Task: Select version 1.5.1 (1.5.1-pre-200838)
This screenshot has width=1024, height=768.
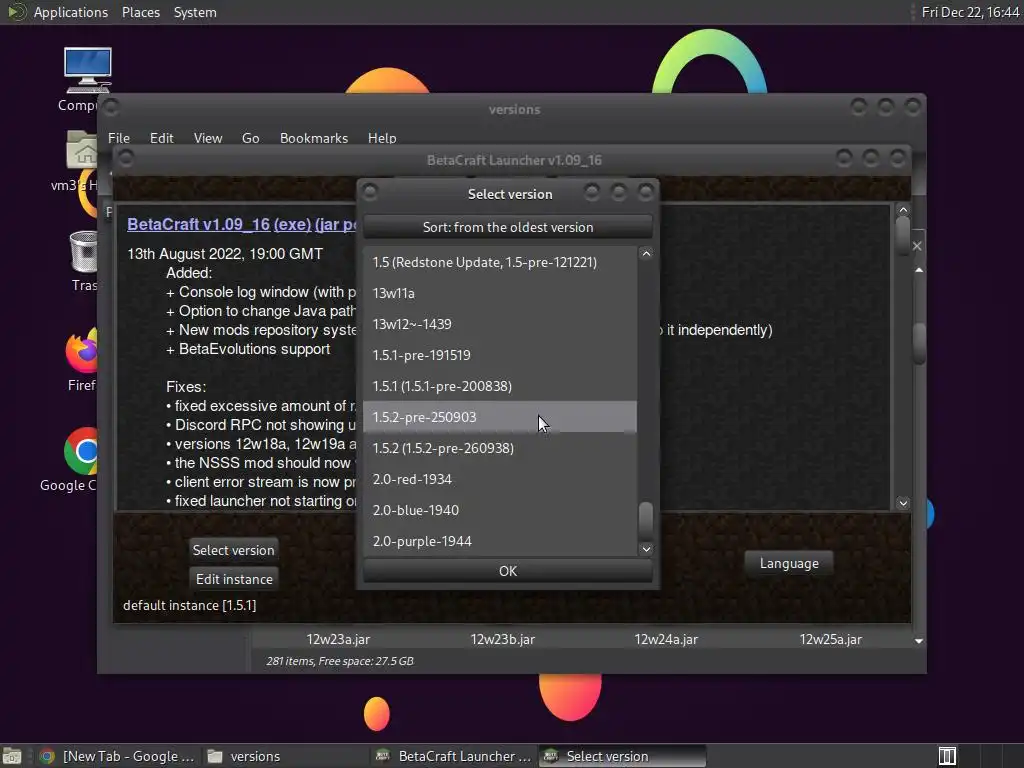Action: 500,386
